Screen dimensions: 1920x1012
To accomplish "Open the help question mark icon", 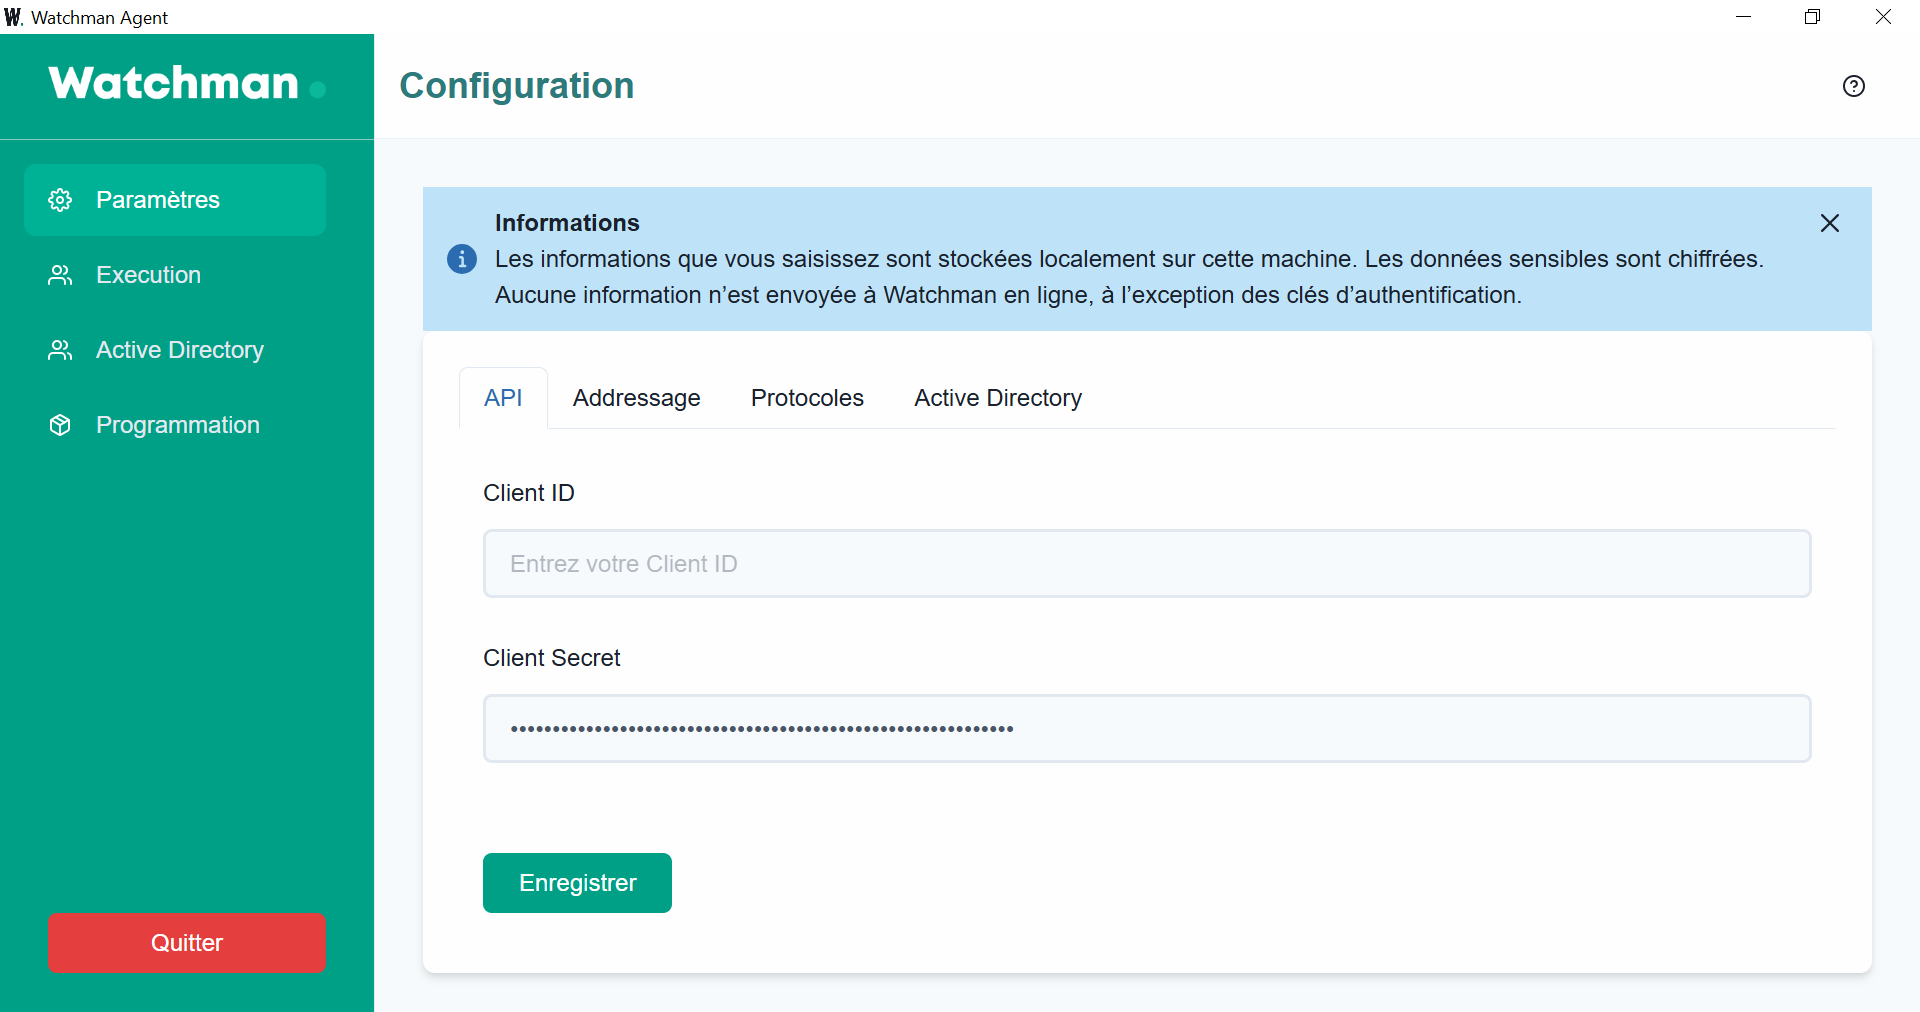I will tap(1853, 86).
